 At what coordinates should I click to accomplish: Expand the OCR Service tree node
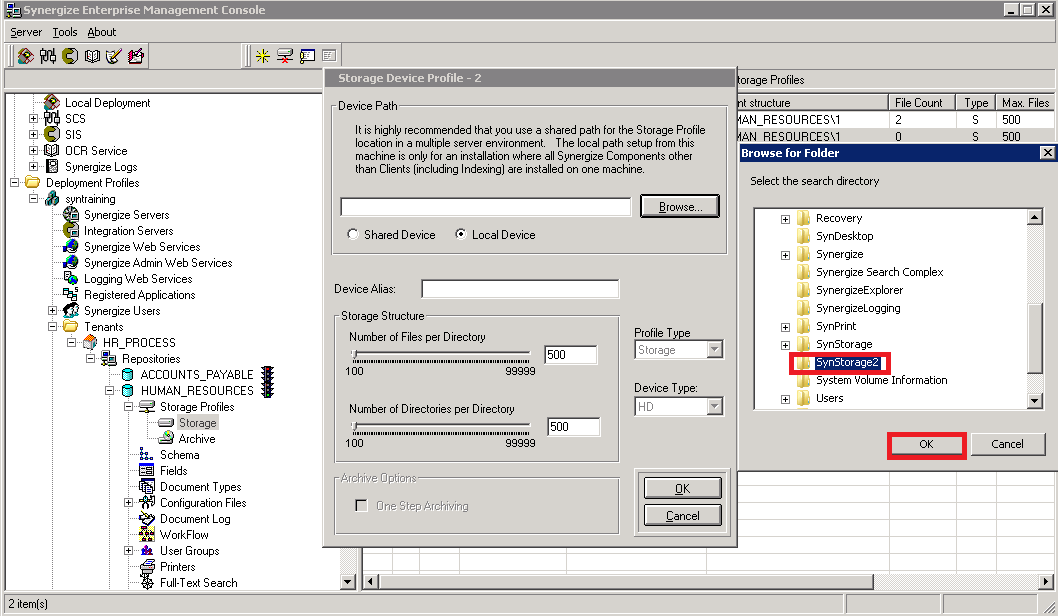click(33, 150)
